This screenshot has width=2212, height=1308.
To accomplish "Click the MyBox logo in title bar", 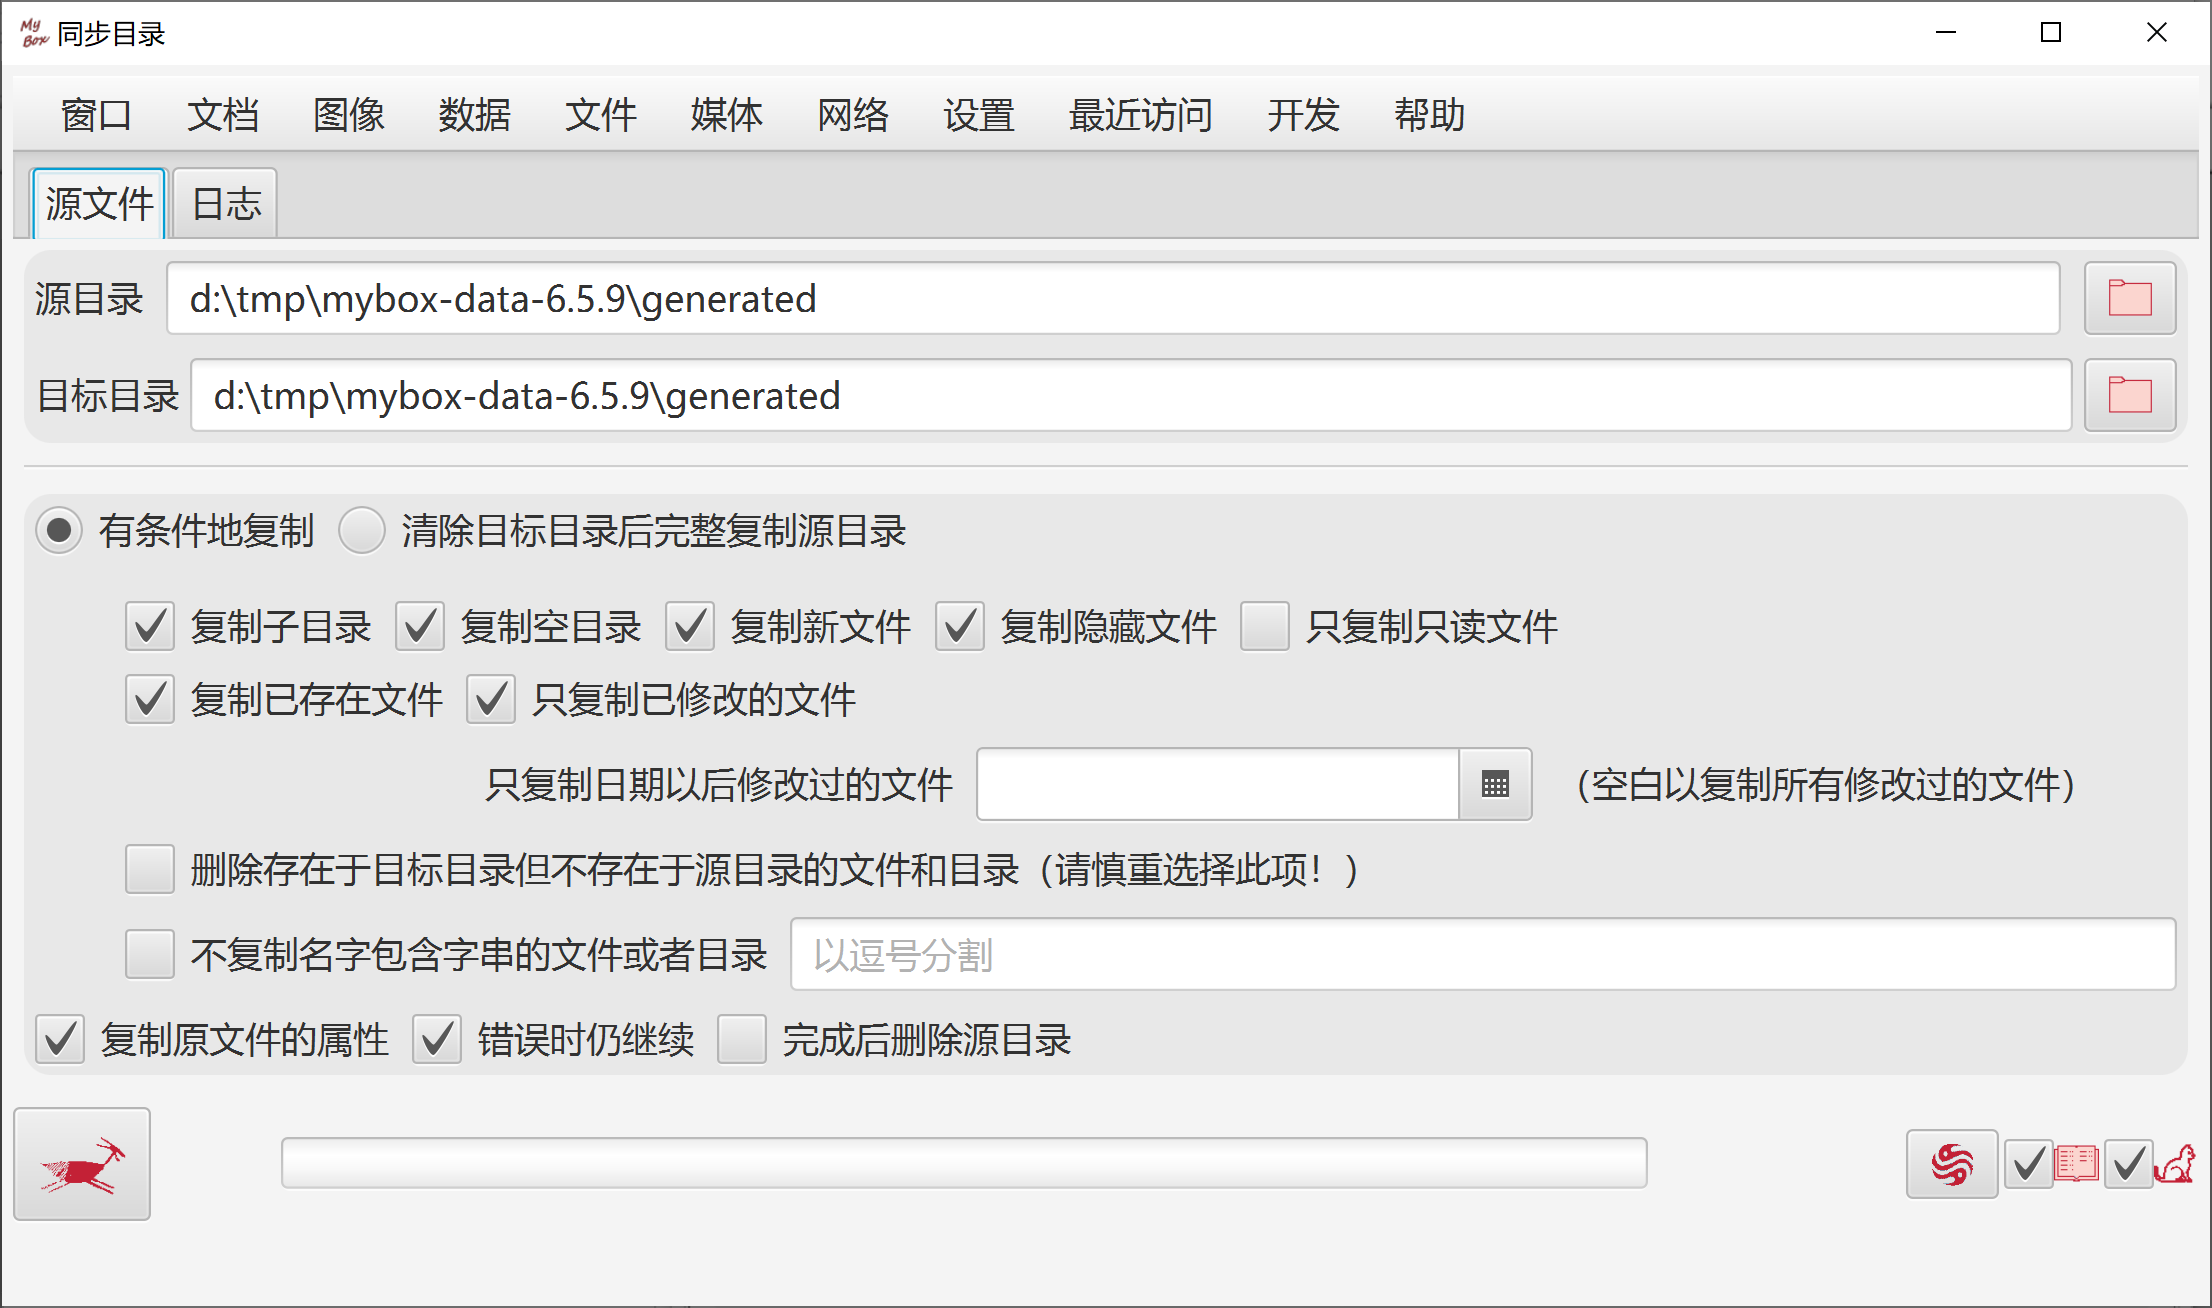I will [x=34, y=33].
